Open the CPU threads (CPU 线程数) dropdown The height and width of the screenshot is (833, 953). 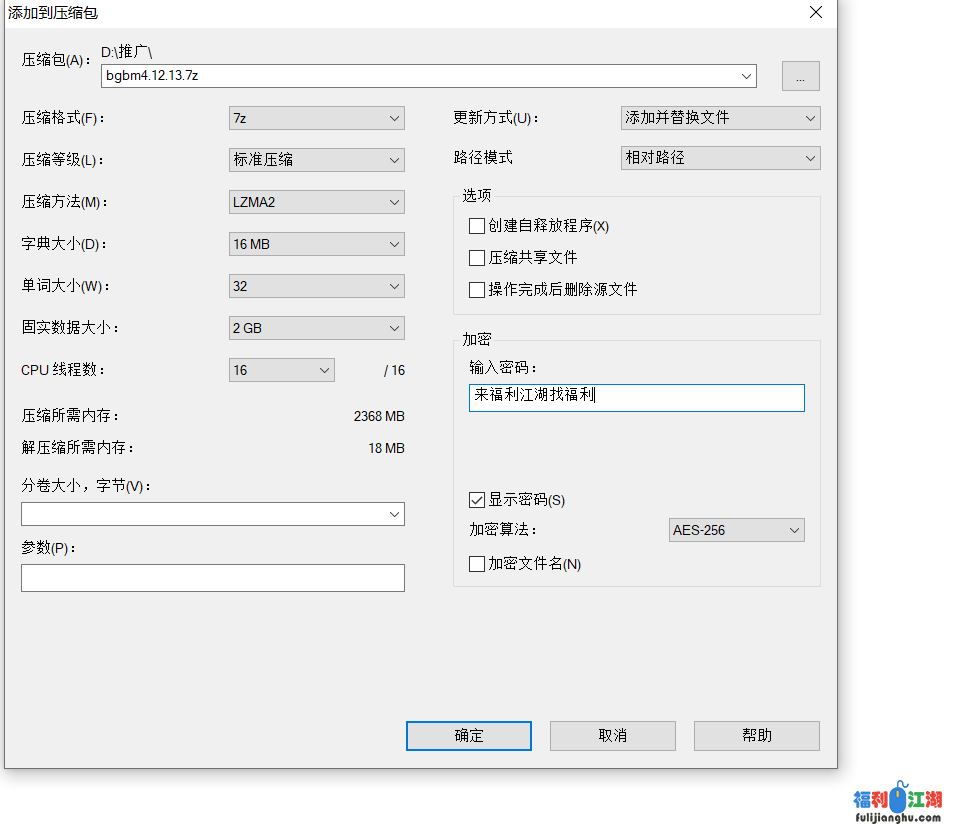pyautogui.click(x=282, y=370)
